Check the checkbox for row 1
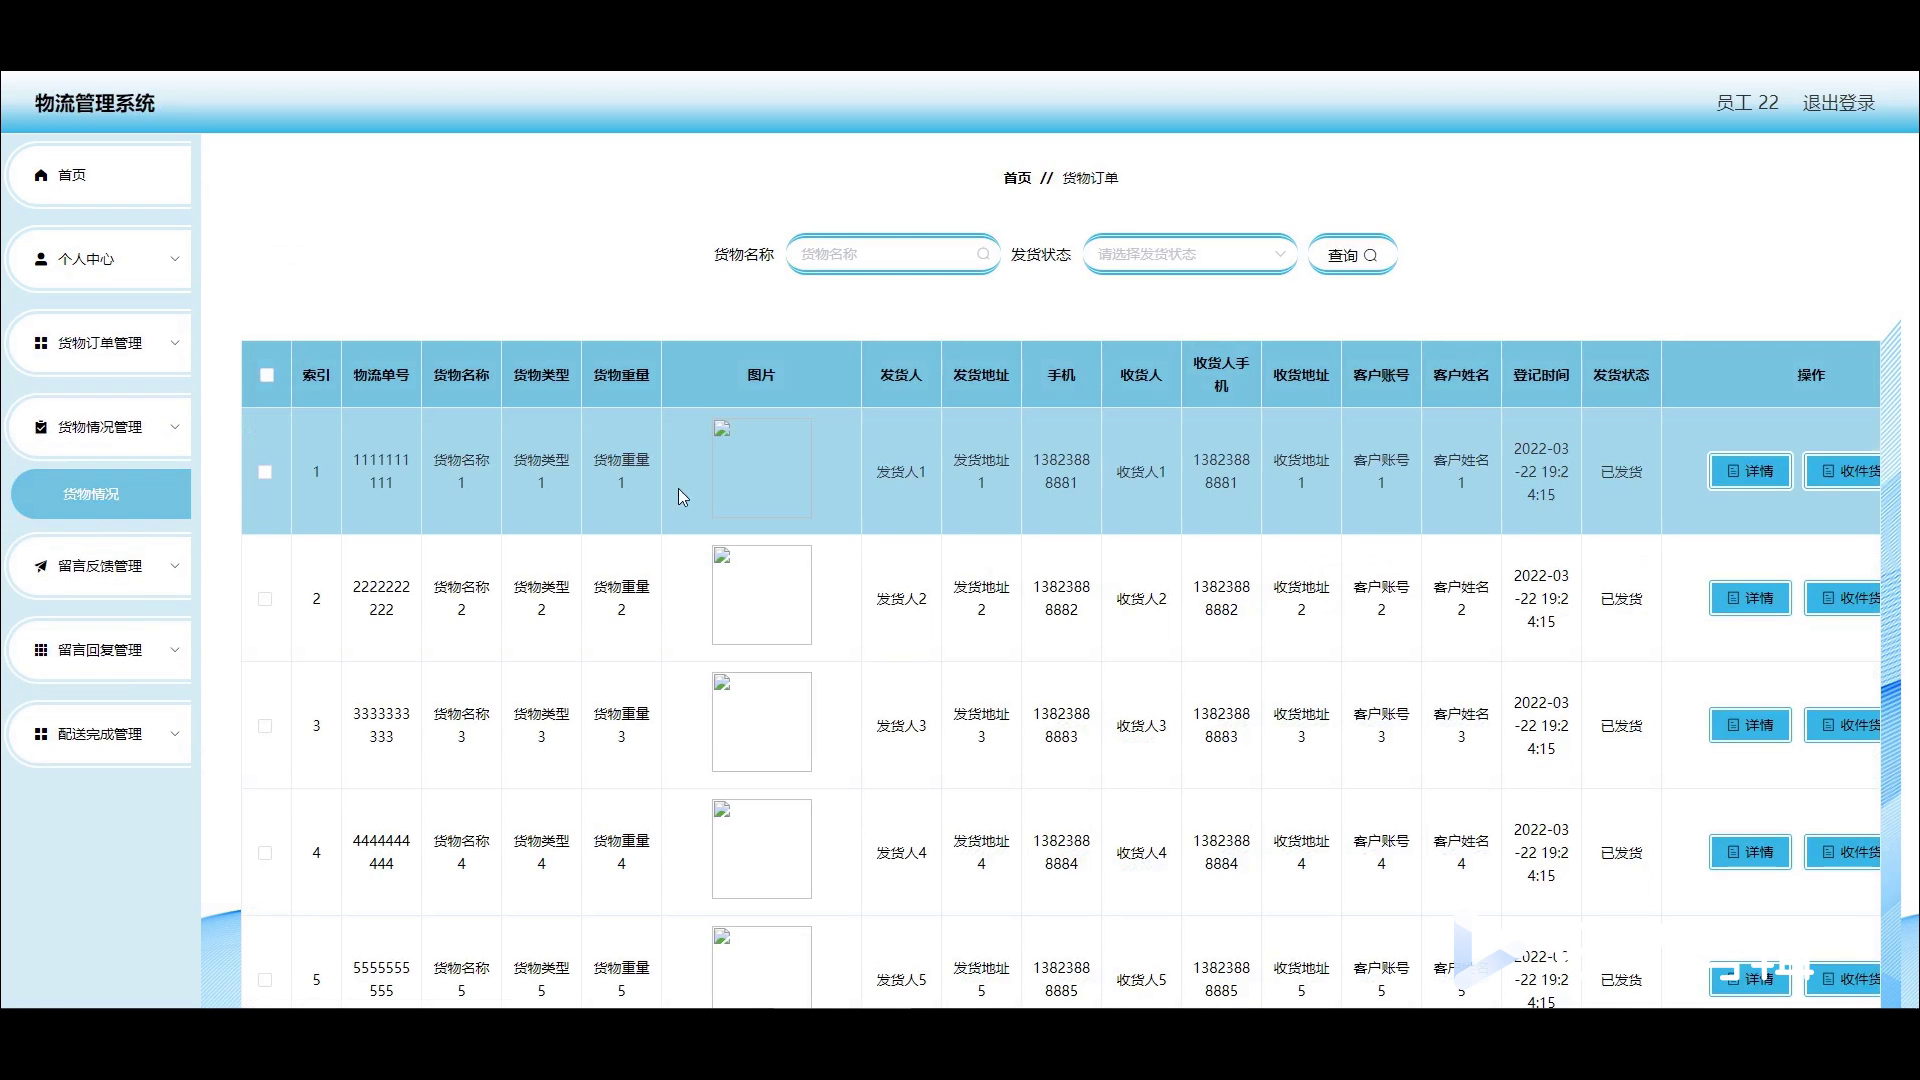 click(265, 472)
